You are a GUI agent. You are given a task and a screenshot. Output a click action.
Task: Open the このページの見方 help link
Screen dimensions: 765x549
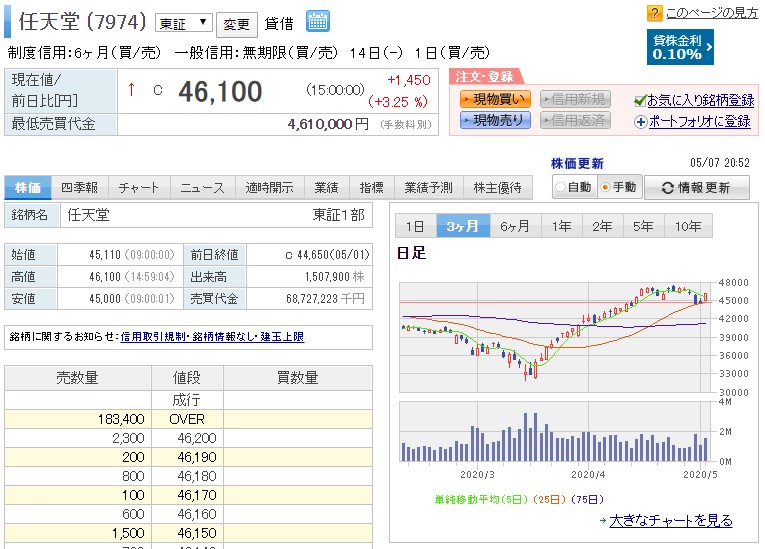tap(712, 13)
